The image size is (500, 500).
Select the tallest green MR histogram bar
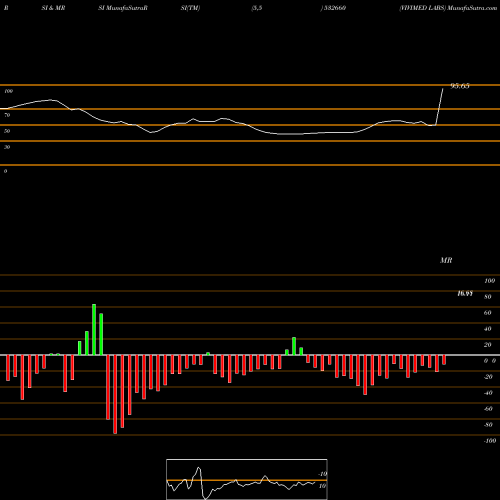click(94, 330)
